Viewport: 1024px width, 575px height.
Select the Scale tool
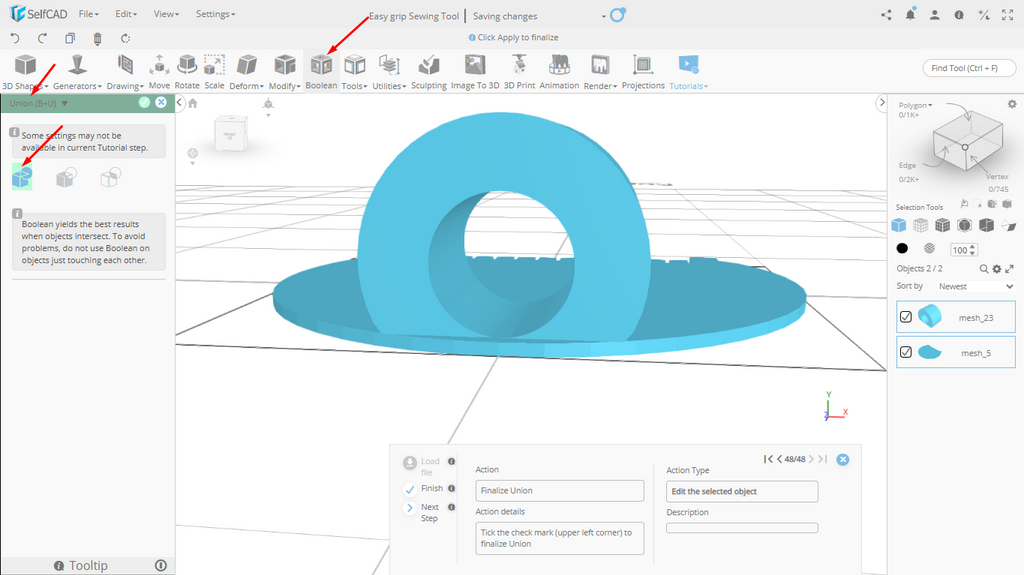click(x=214, y=71)
